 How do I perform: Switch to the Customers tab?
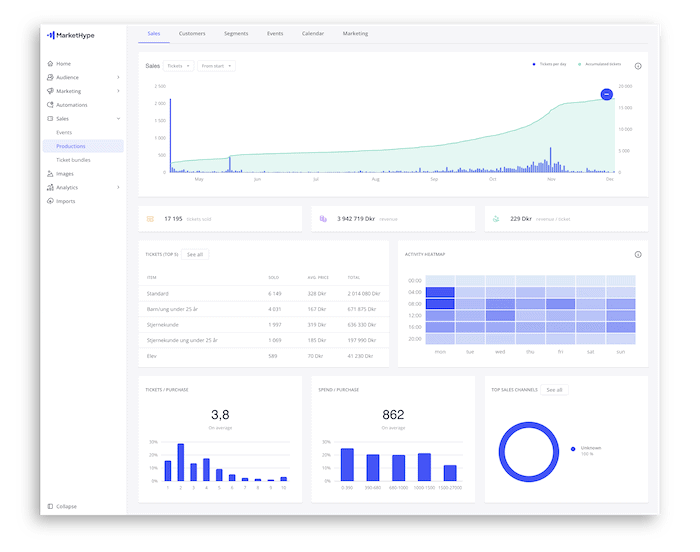tap(192, 34)
